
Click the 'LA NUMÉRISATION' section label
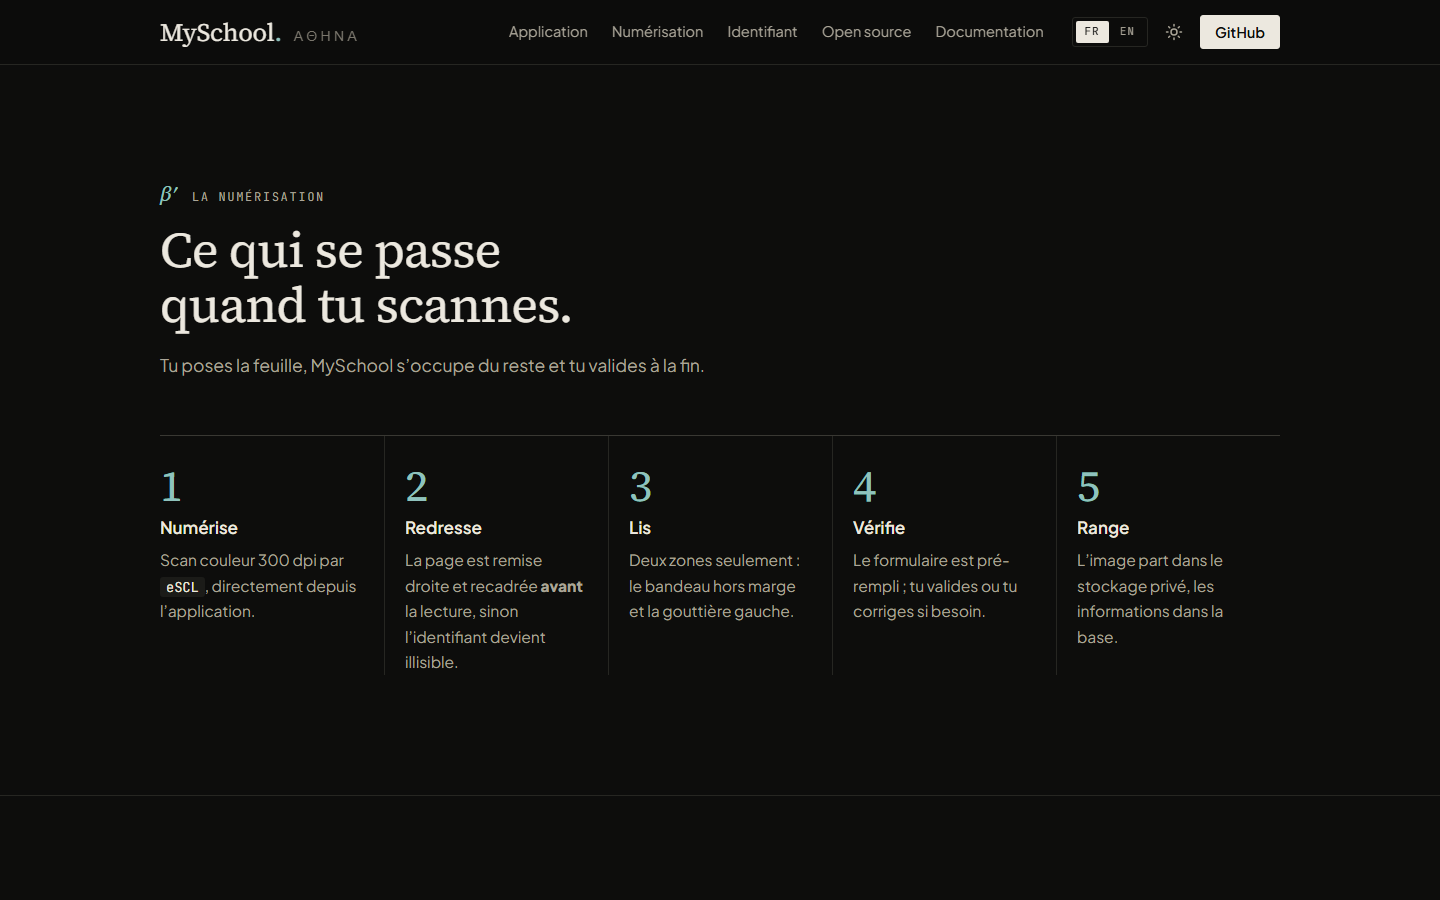tap(258, 197)
